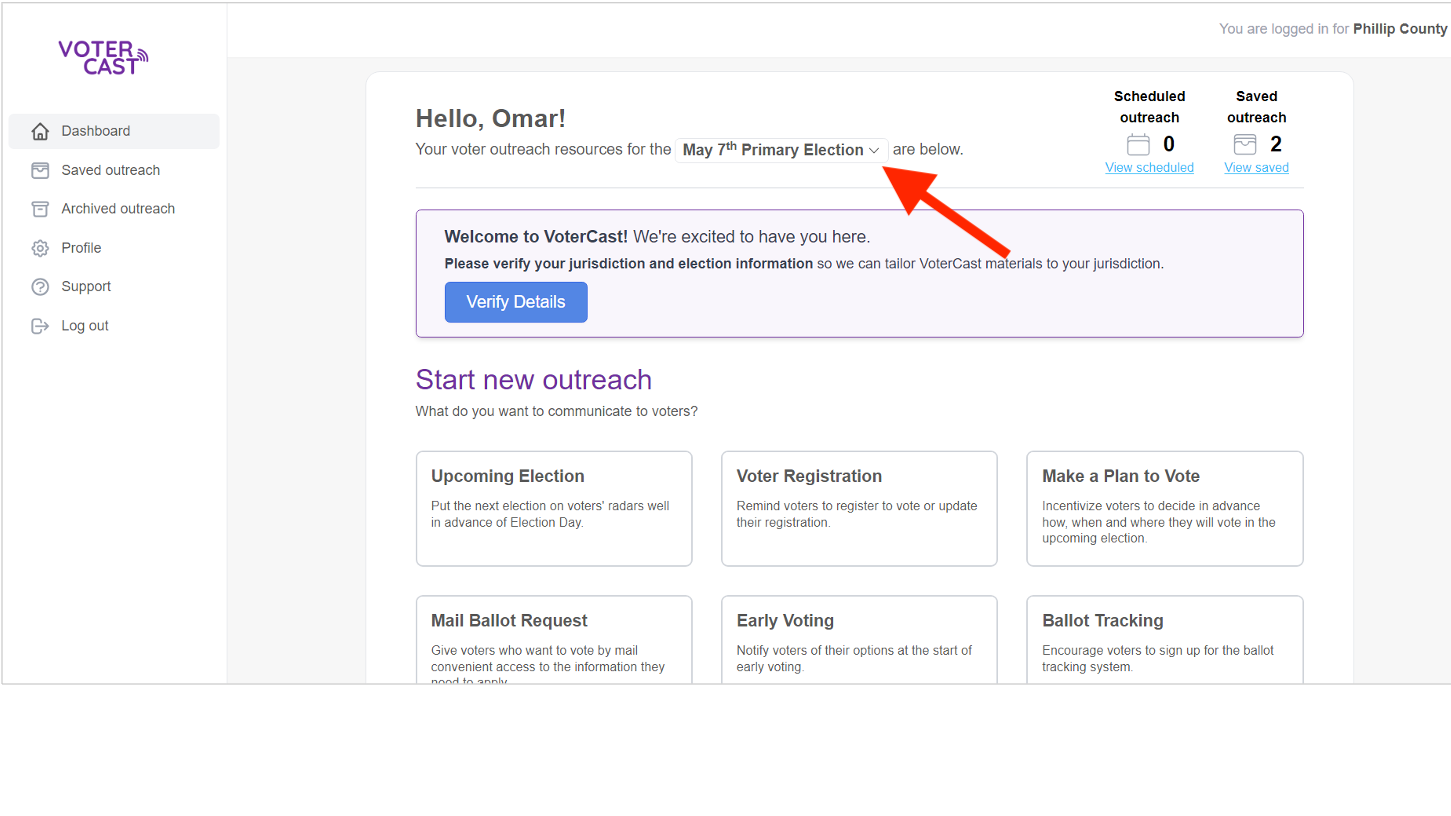Click the Support question mark icon
Viewport: 1451px width, 816px height.
pos(40,287)
